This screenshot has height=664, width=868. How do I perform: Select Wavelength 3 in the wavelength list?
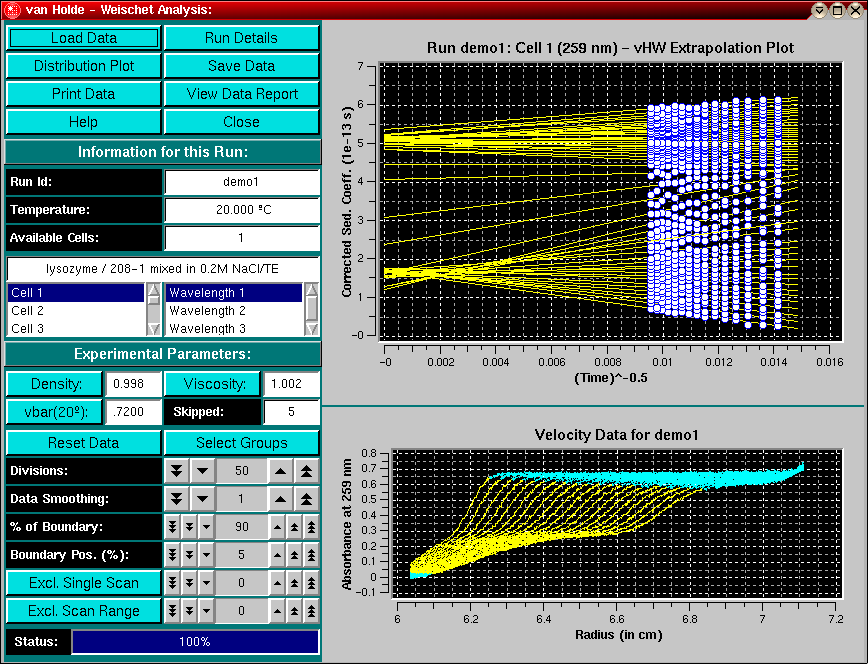point(234,328)
